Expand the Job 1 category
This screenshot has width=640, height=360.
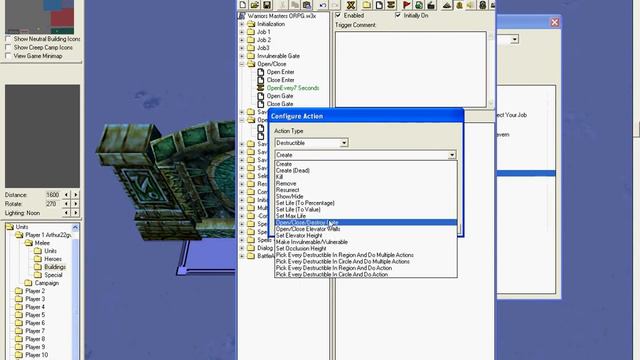242,32
